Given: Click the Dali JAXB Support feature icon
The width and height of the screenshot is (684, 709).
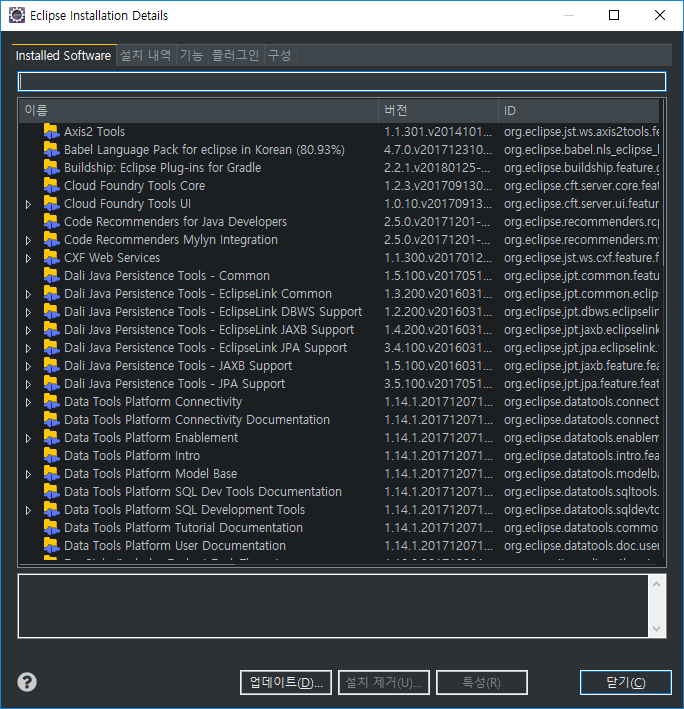Looking at the screenshot, I should tap(52, 366).
